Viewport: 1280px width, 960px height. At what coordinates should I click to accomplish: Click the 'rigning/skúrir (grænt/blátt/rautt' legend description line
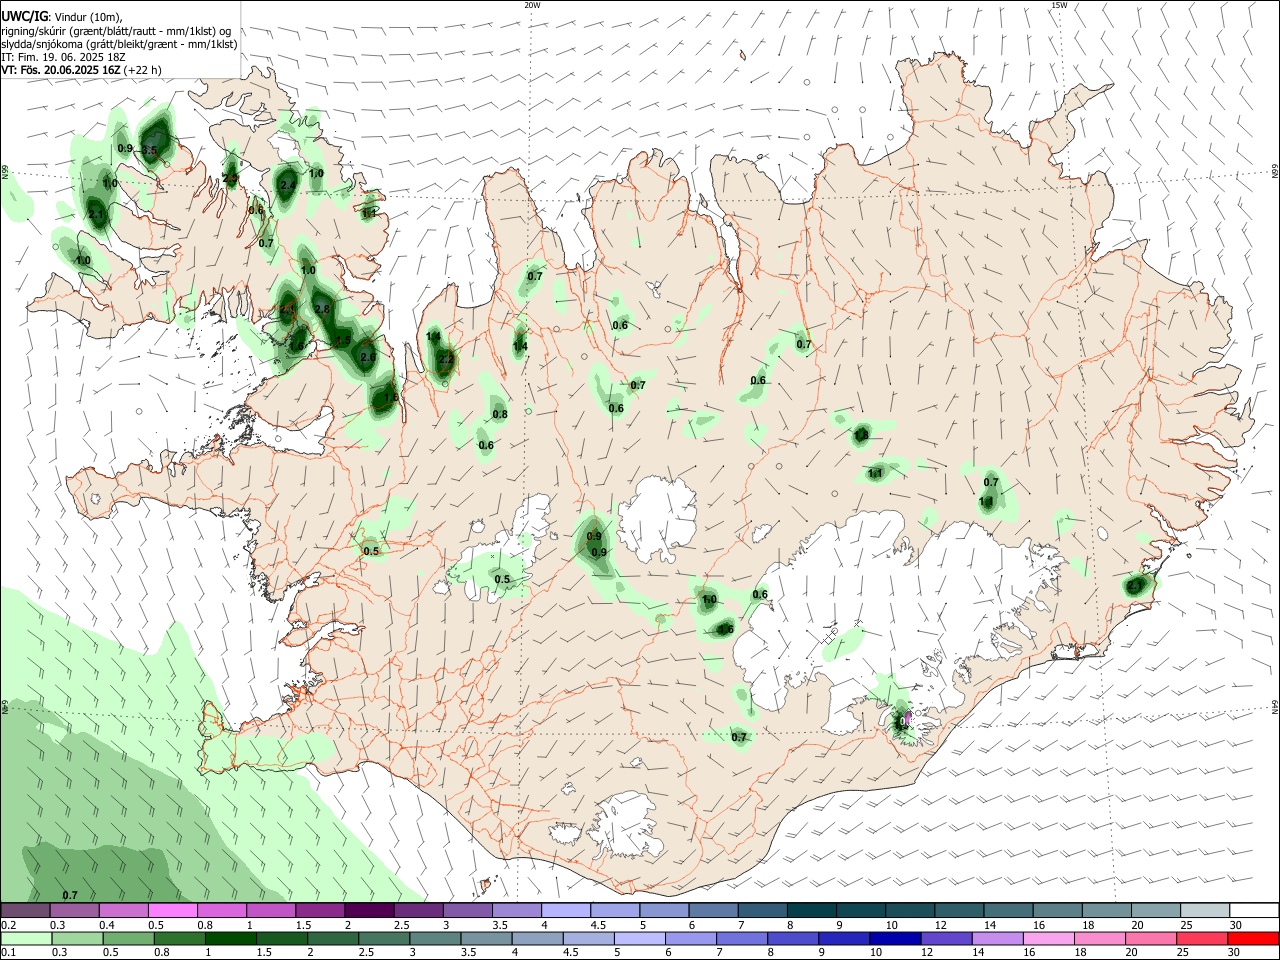[x=116, y=31]
